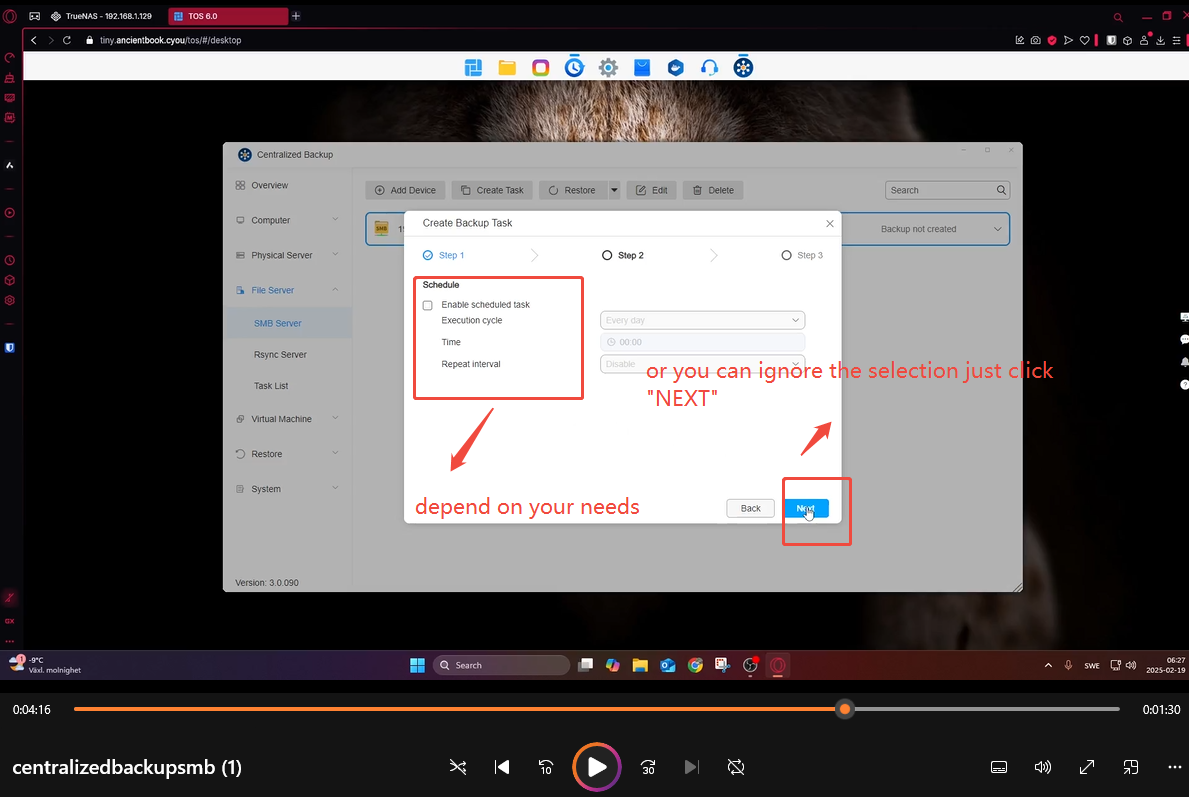The image size is (1189, 797).
Task: Open the gear Control Panel icon in TOS dock
Action: 608,67
